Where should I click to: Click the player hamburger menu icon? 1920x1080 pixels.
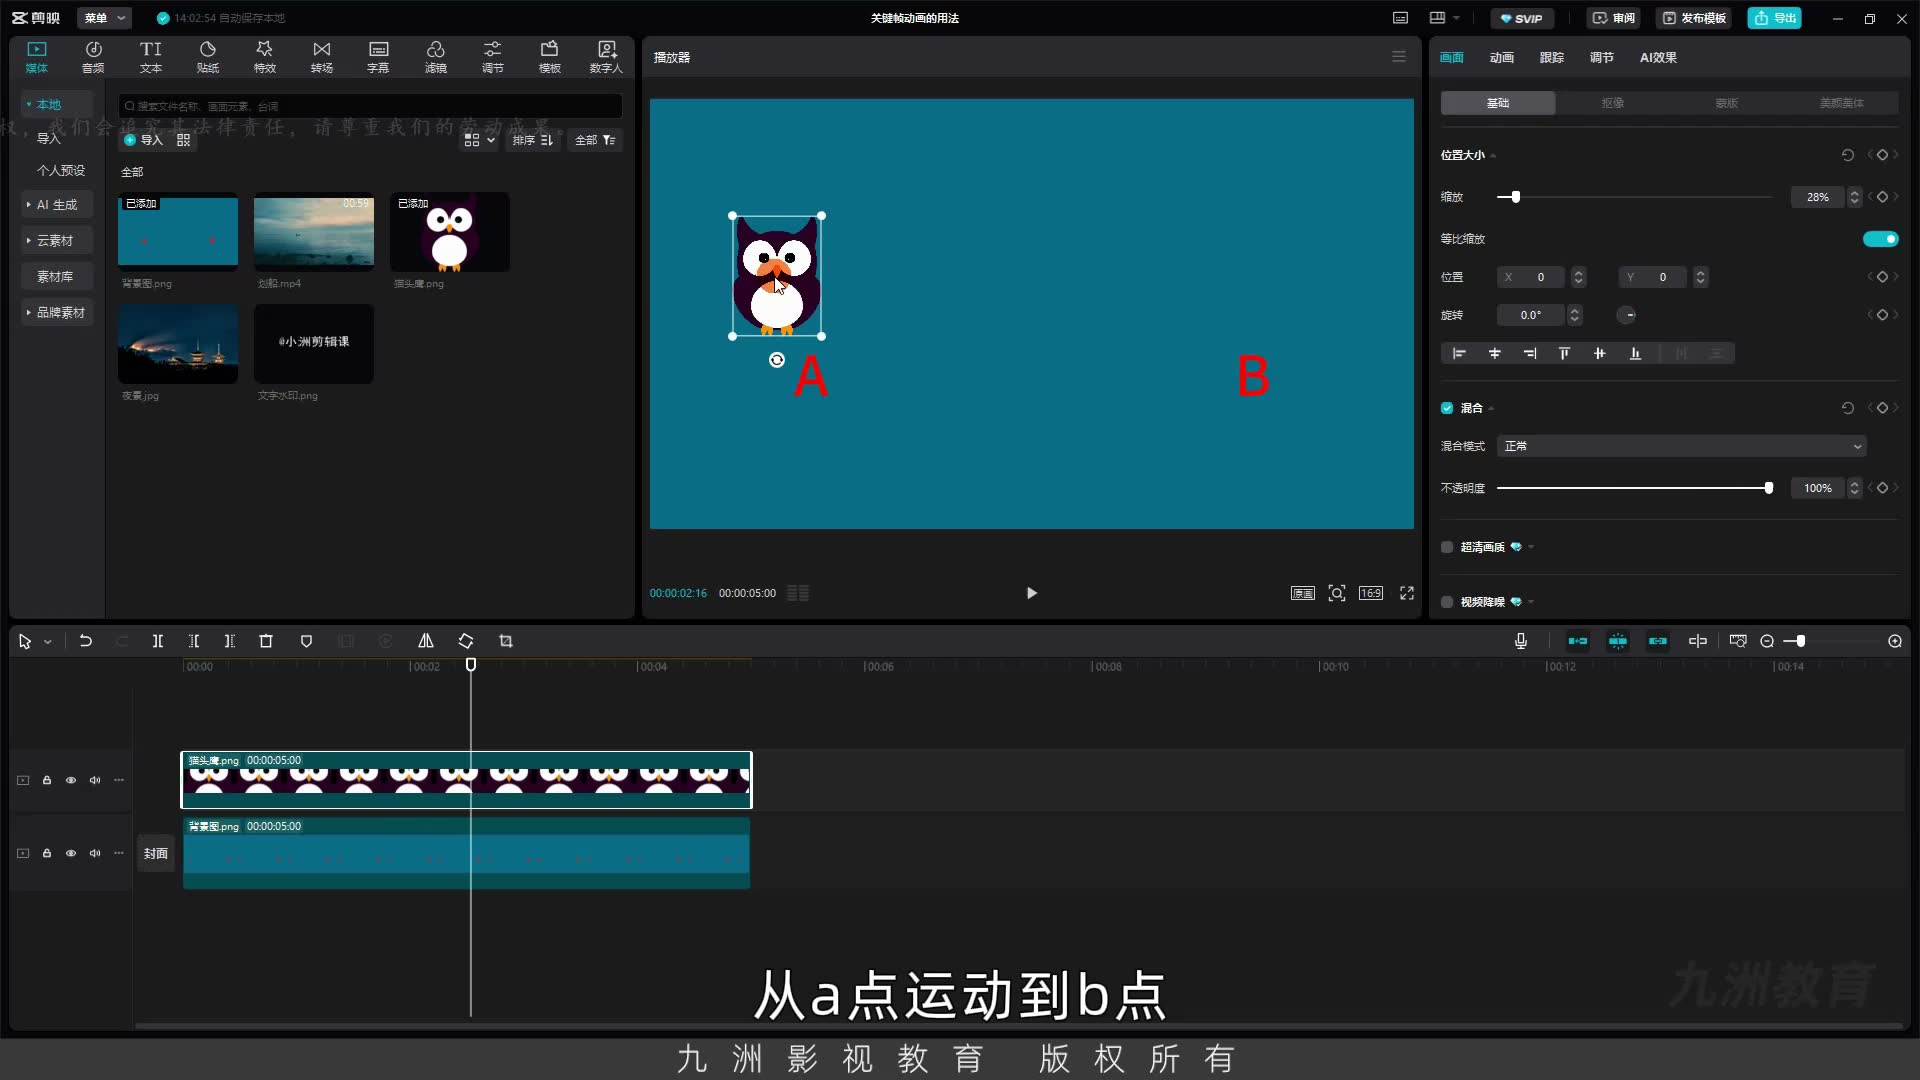[x=1399, y=57]
